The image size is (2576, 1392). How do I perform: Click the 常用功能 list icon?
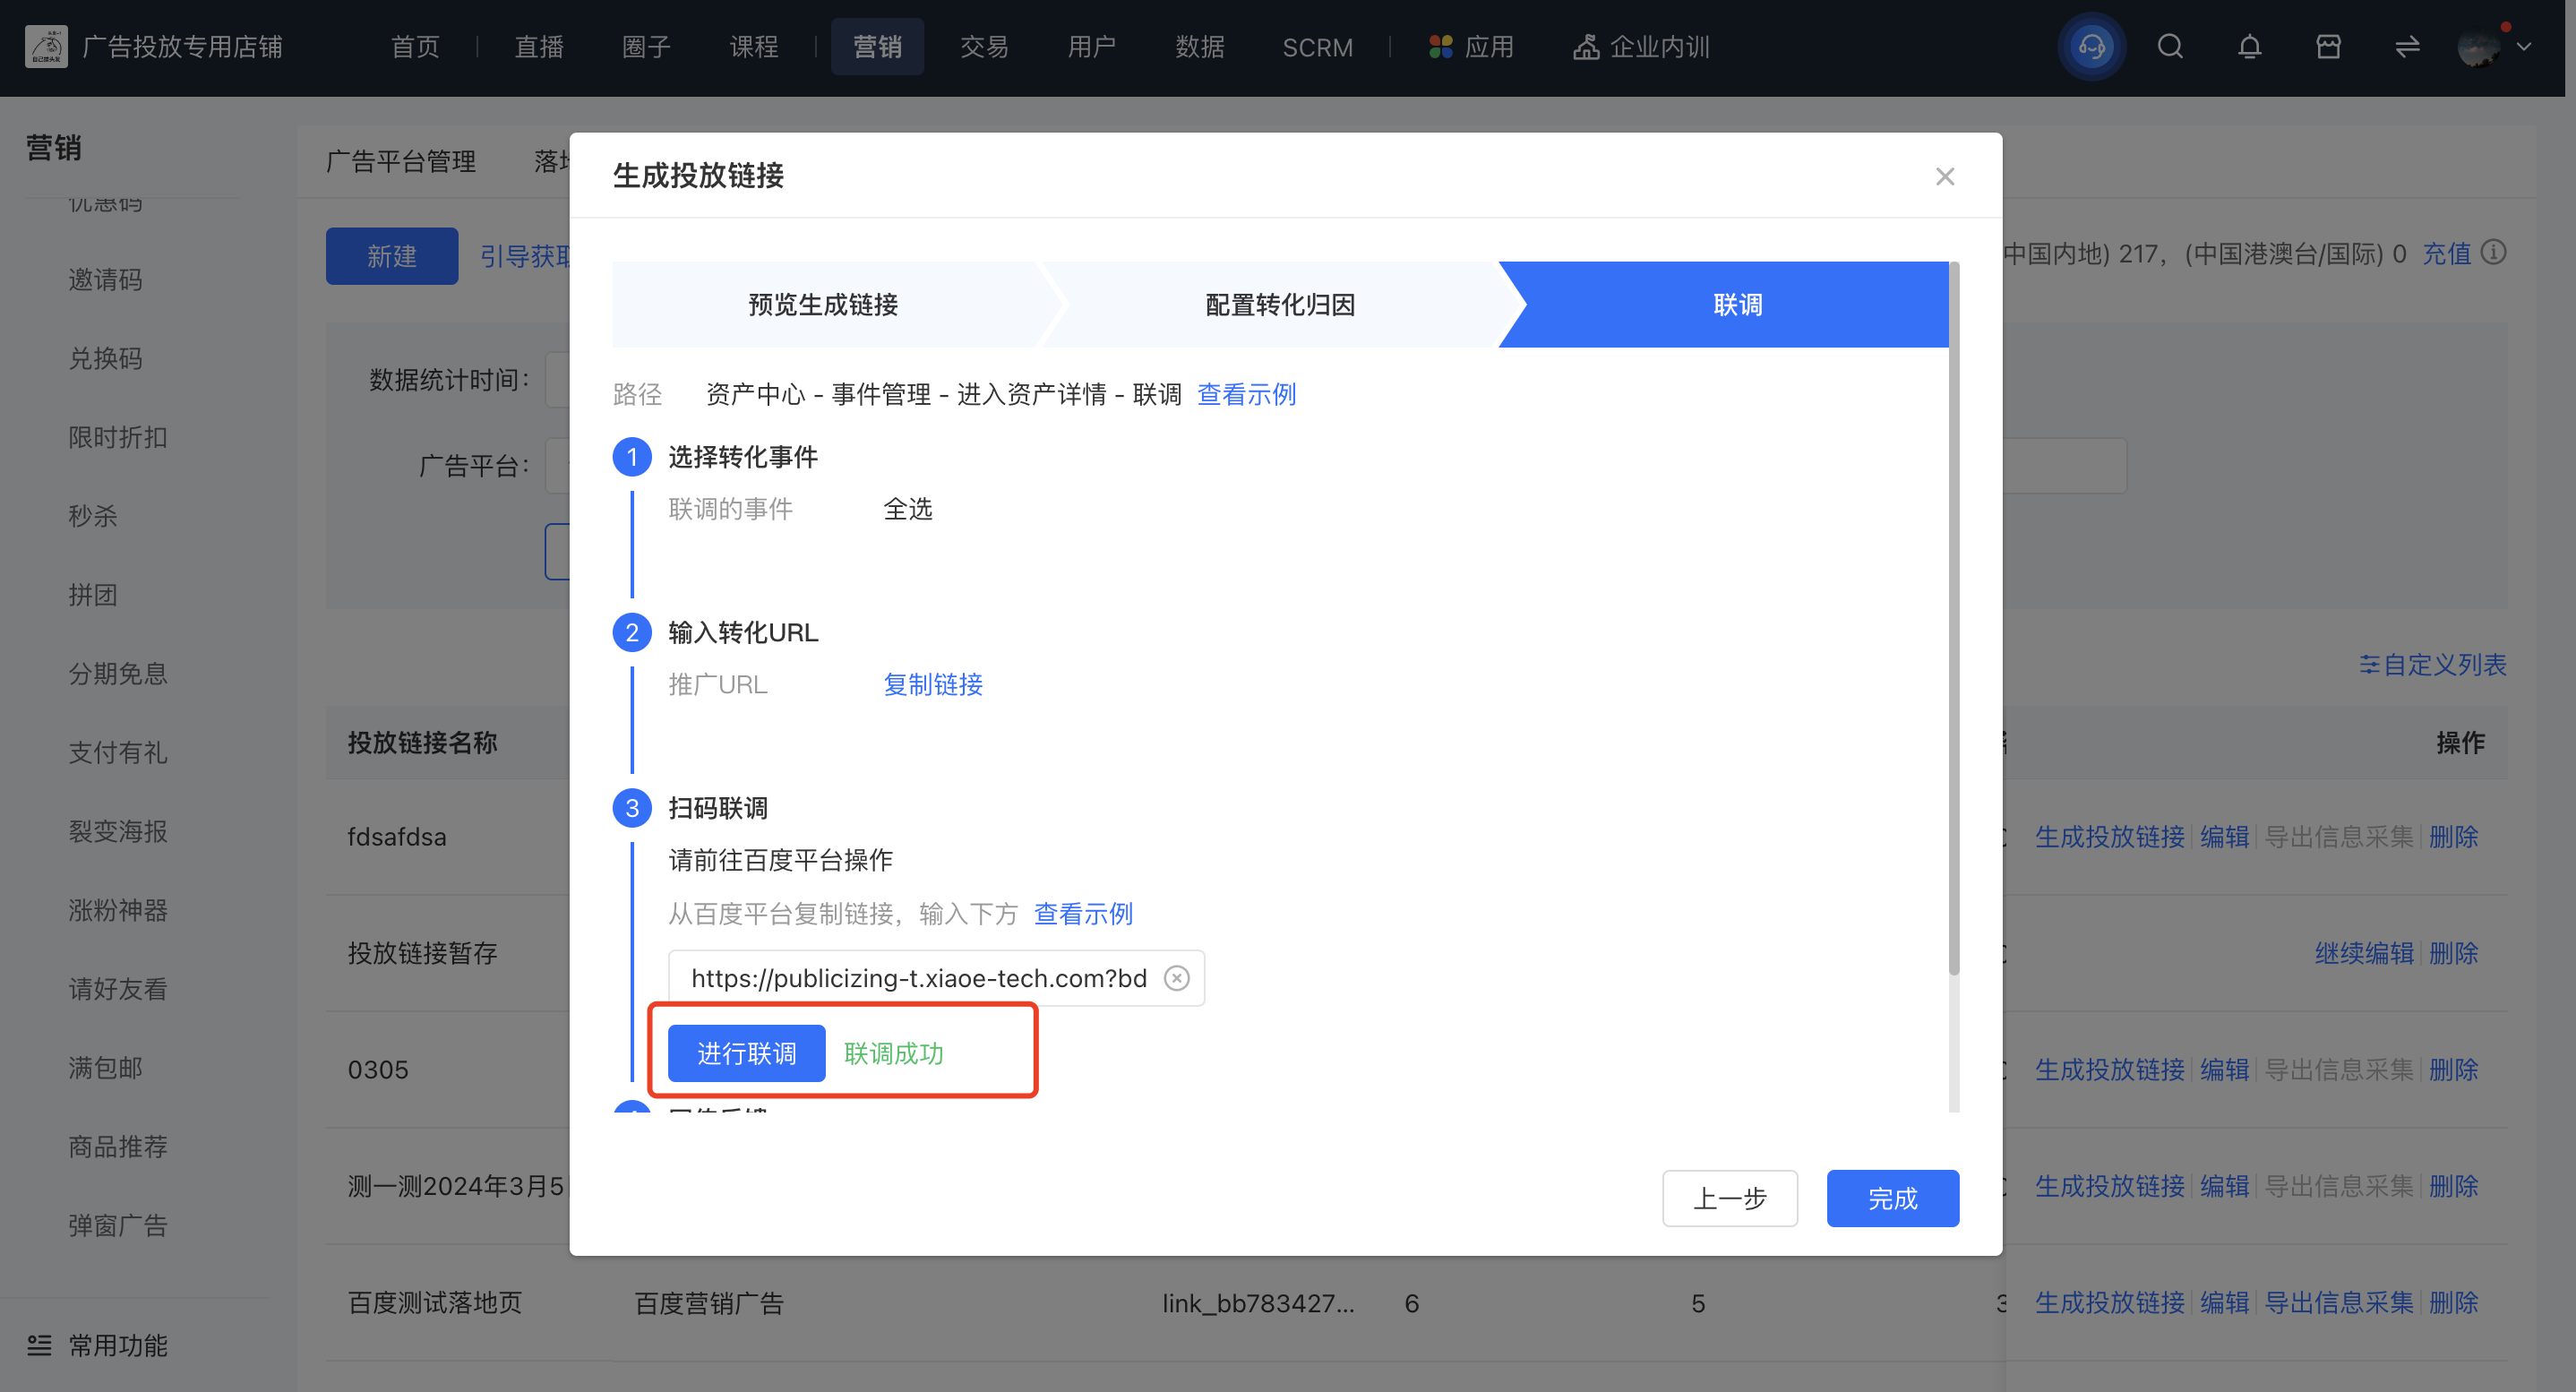click(39, 1345)
